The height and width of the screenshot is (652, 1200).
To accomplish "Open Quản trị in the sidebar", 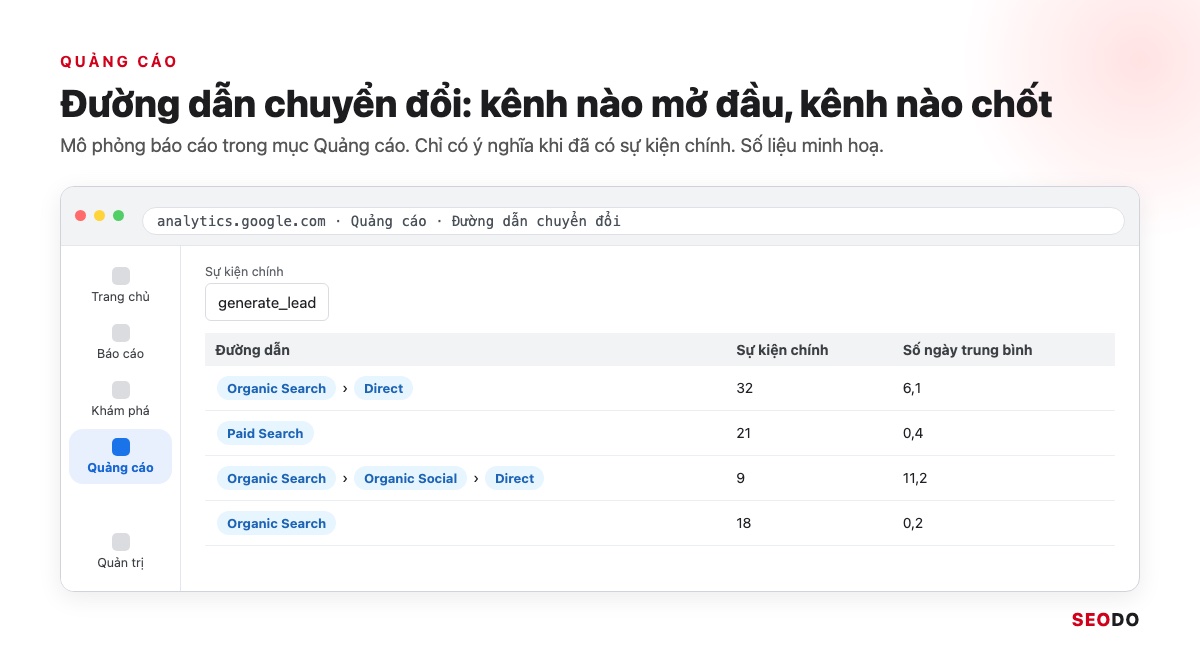I will (120, 551).
